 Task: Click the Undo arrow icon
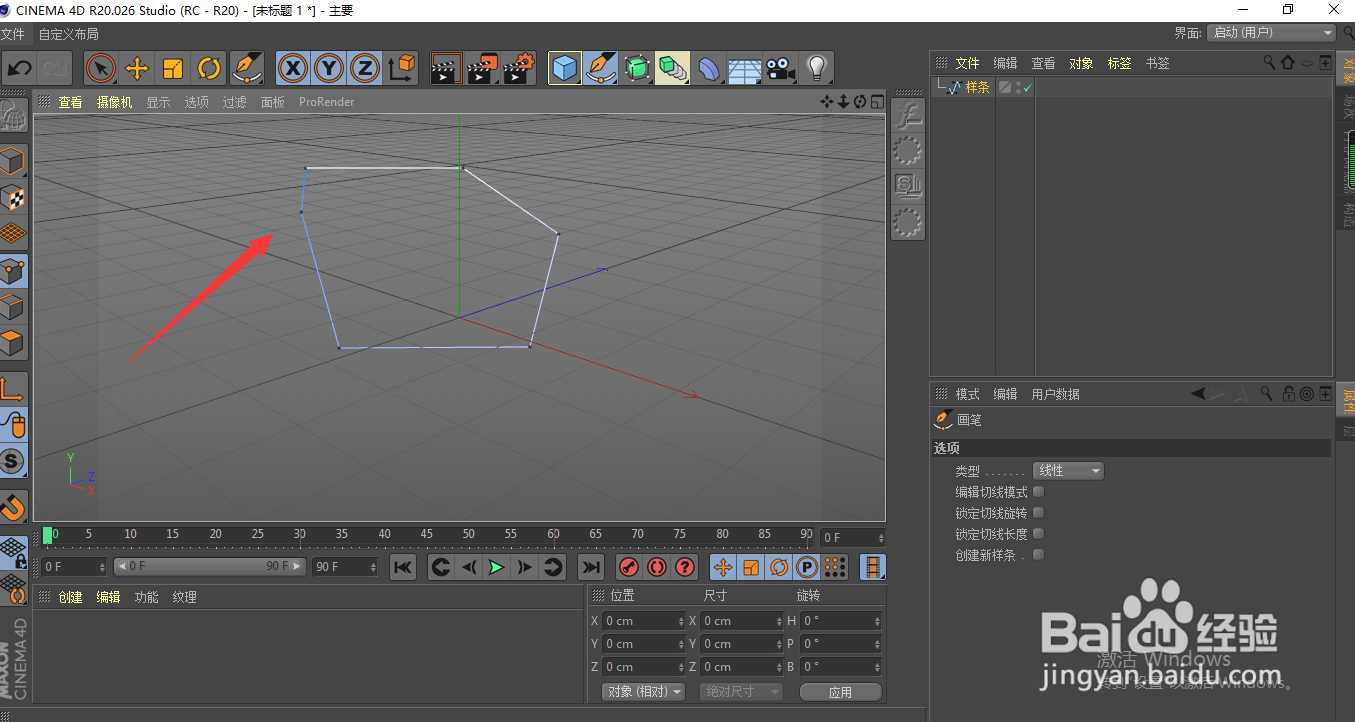click(x=20, y=68)
